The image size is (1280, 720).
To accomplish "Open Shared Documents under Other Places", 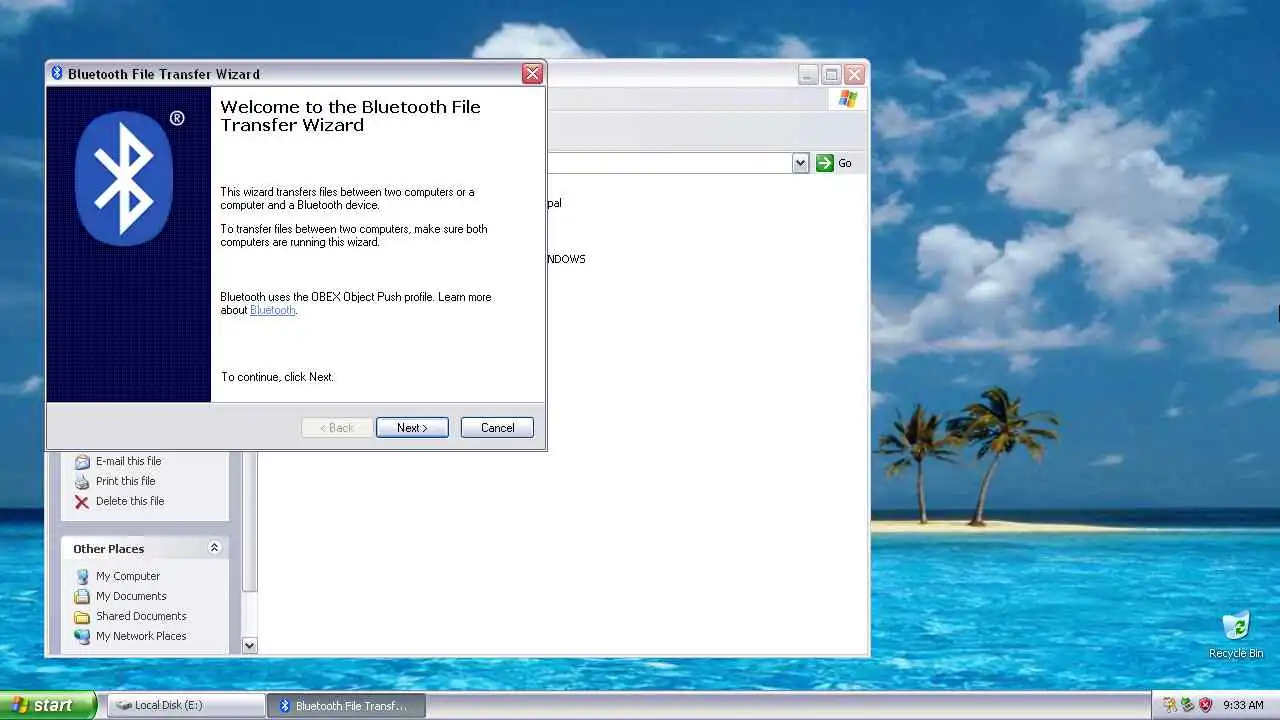I will (141, 616).
